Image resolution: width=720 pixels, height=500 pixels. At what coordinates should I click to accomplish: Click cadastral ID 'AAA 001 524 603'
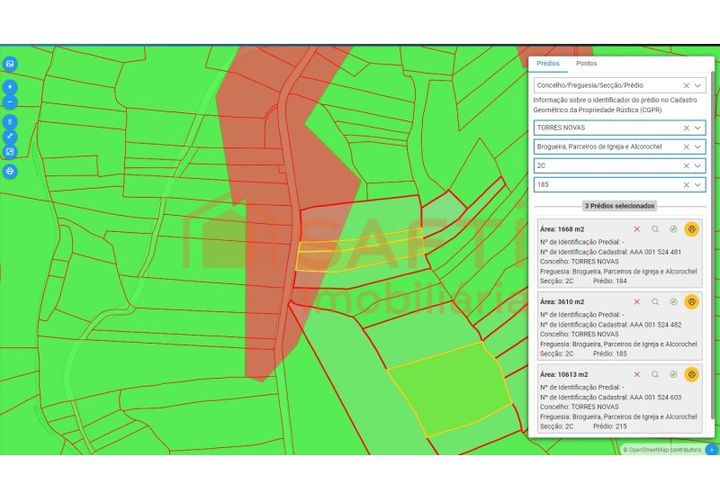click(655, 397)
